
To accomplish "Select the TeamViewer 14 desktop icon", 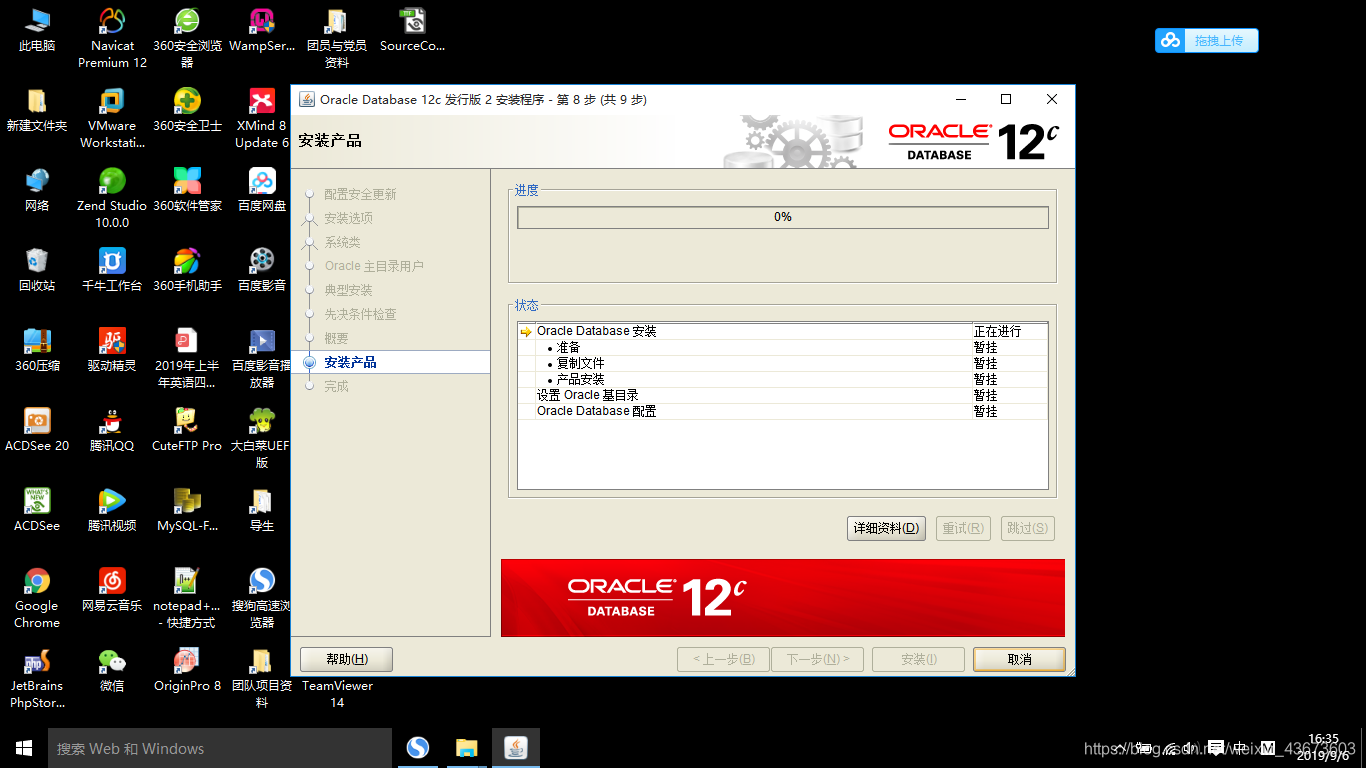I will 337,693.
